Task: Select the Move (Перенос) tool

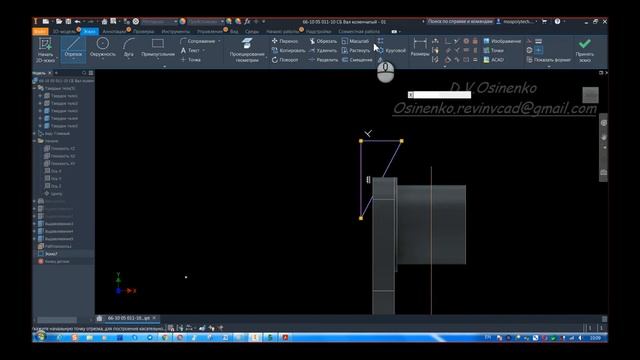Action: pyautogui.click(x=285, y=41)
